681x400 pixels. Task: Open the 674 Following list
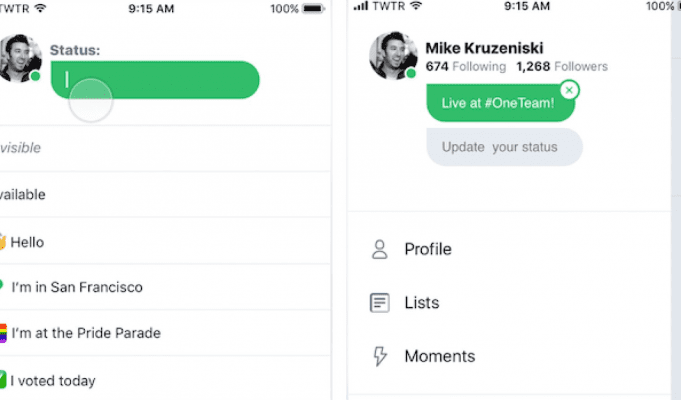(x=466, y=66)
